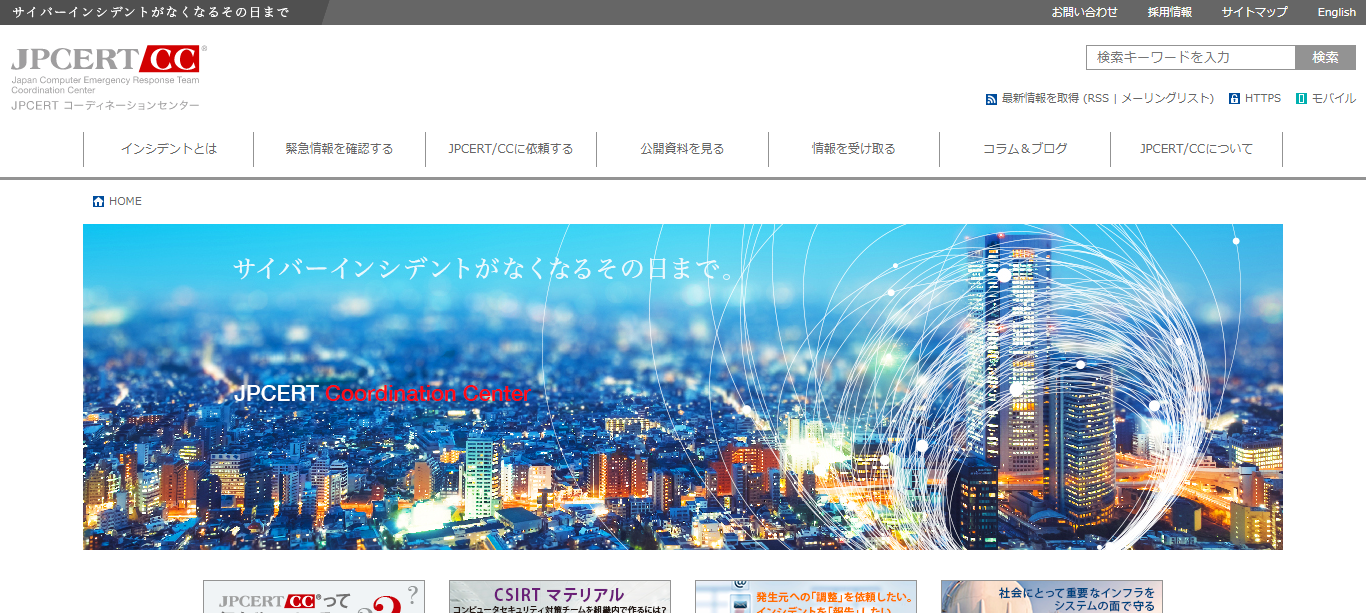Open the CSIRT マテリアル banner
Image resolution: width=1366 pixels, height=613 pixels.
[560, 597]
